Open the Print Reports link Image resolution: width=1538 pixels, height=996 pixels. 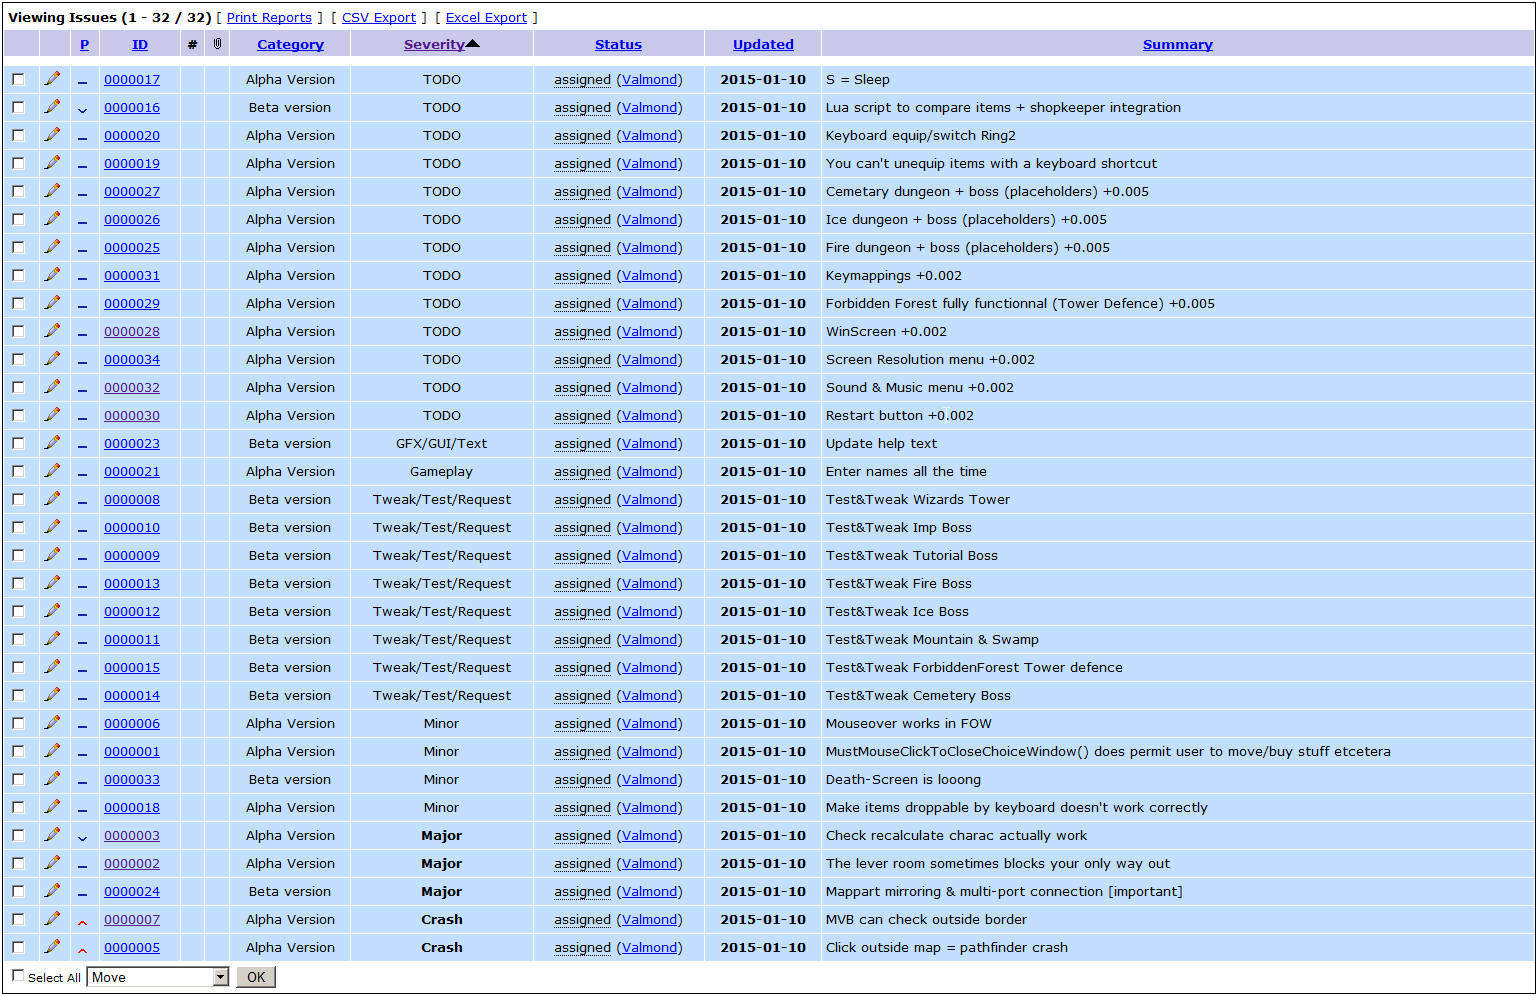coord(269,17)
